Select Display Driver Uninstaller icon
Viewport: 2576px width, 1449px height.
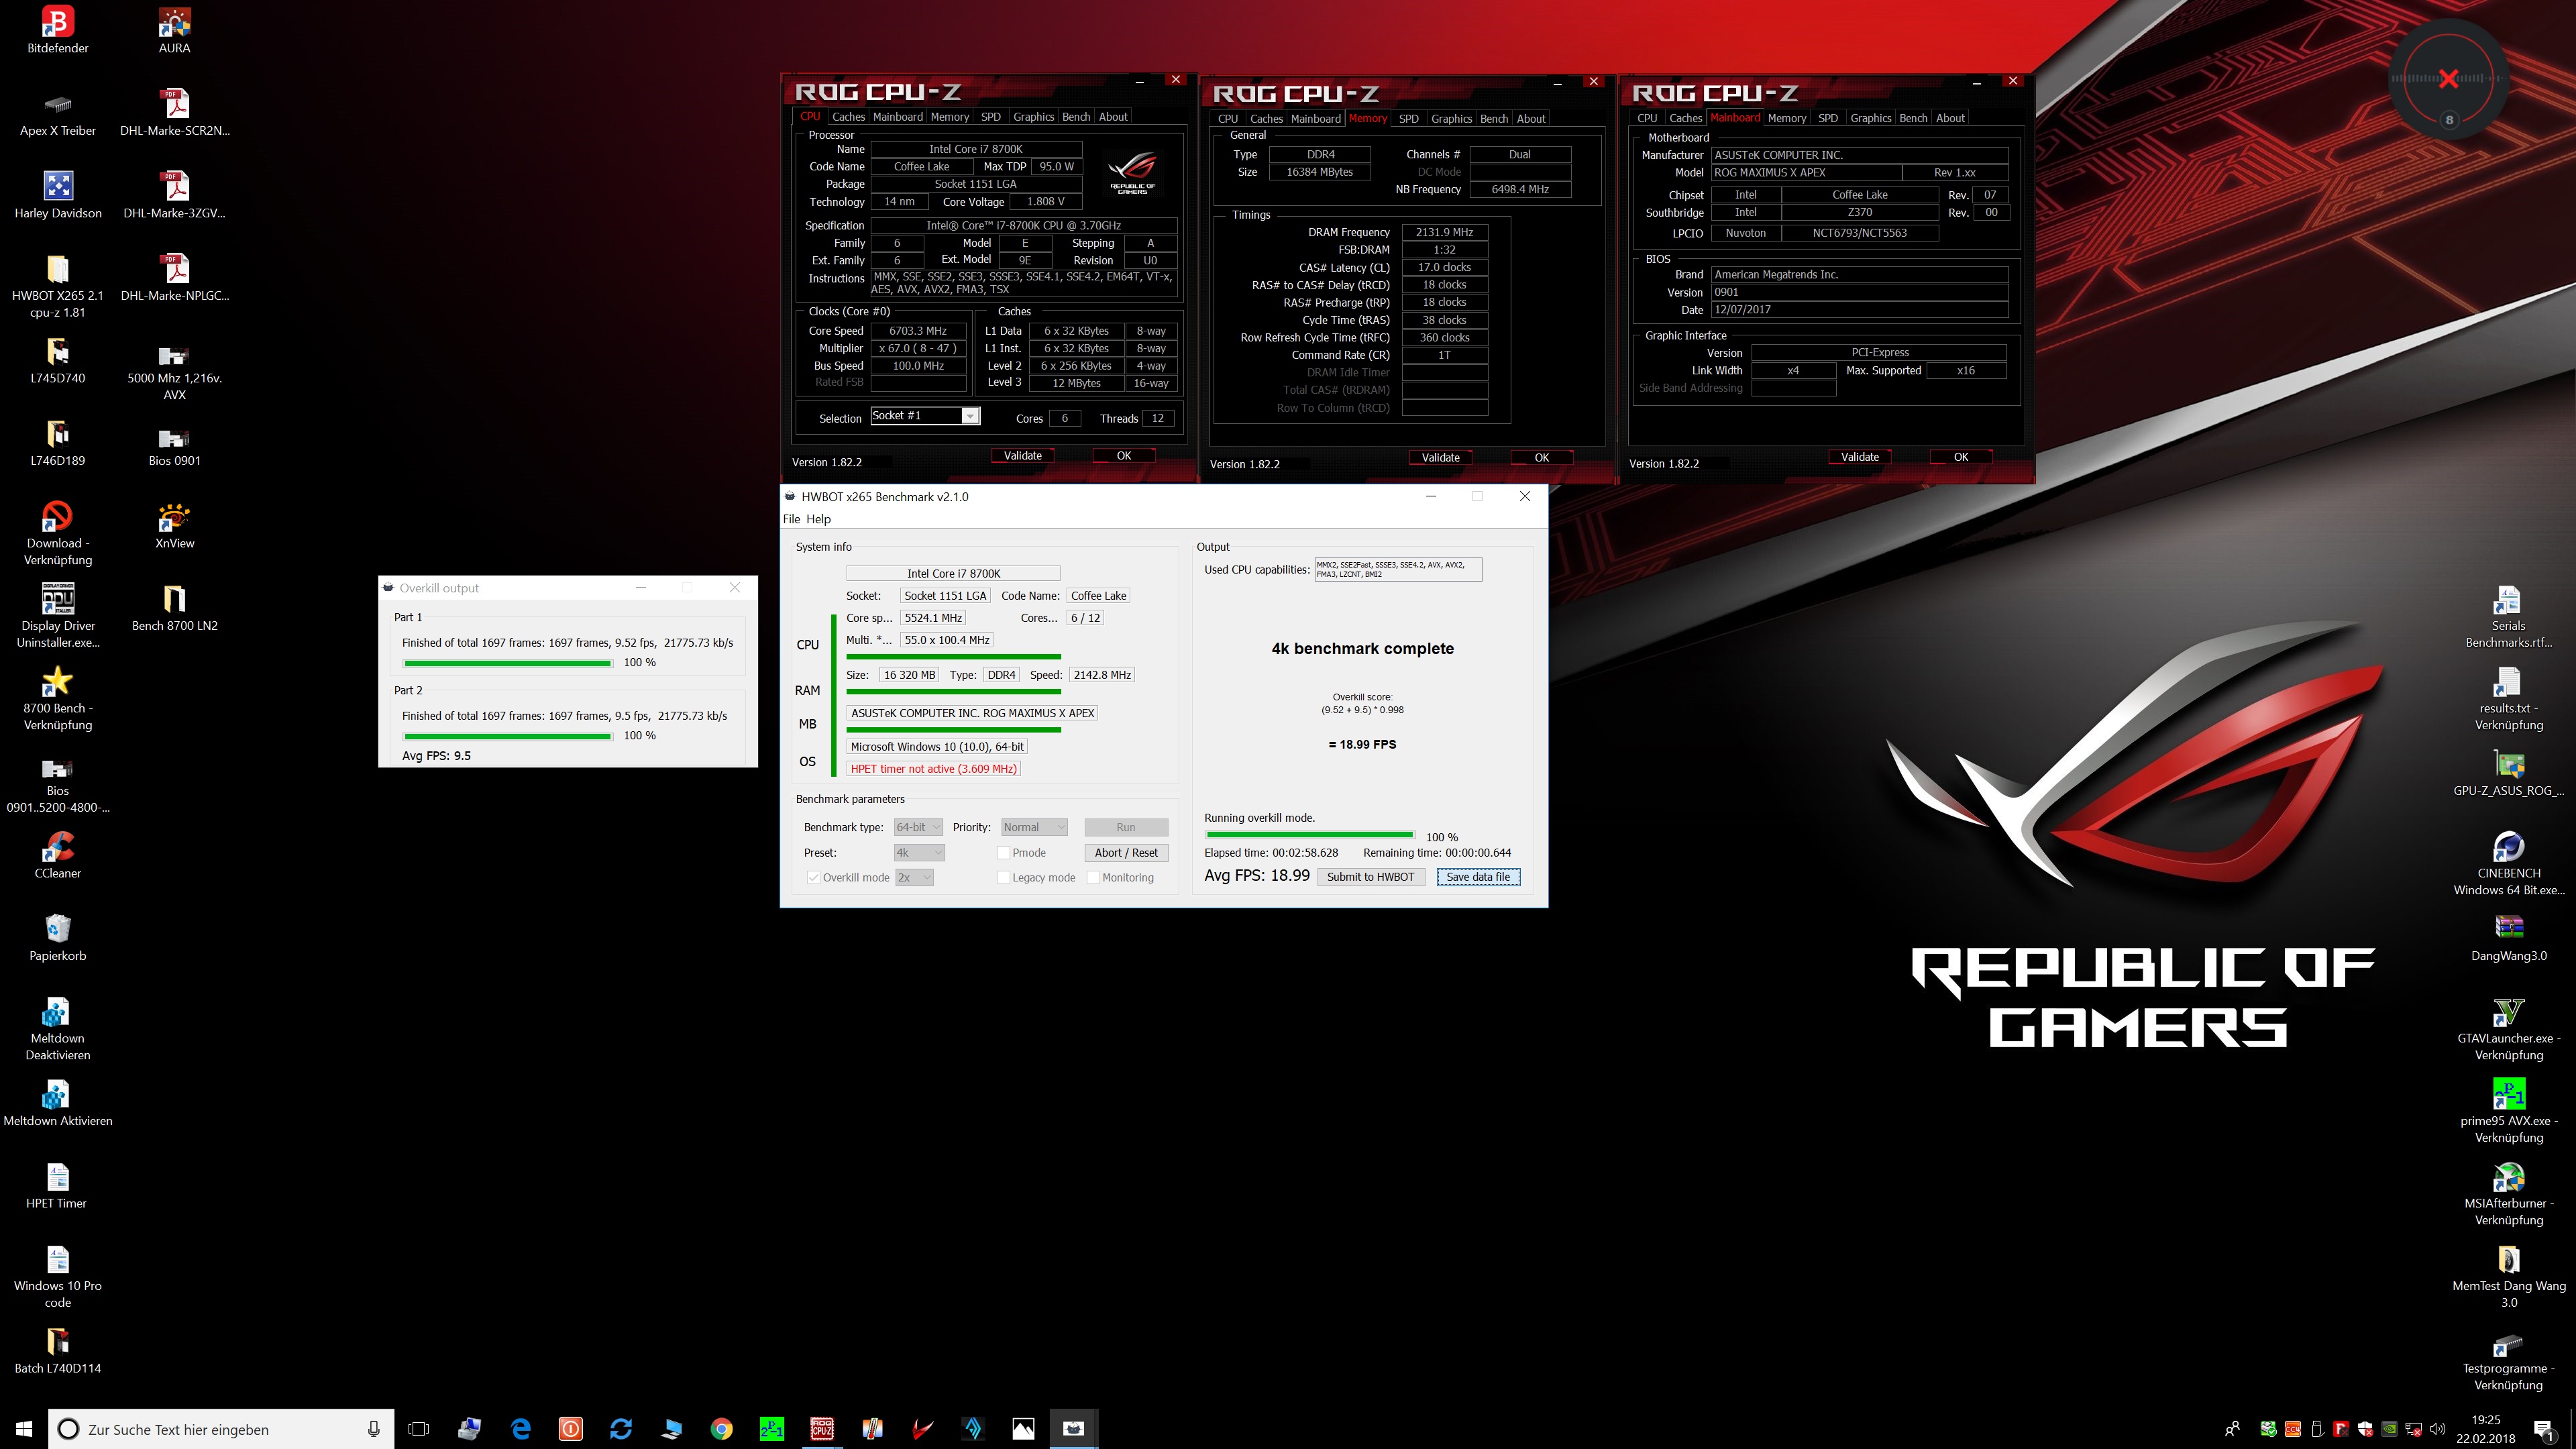click(57, 616)
